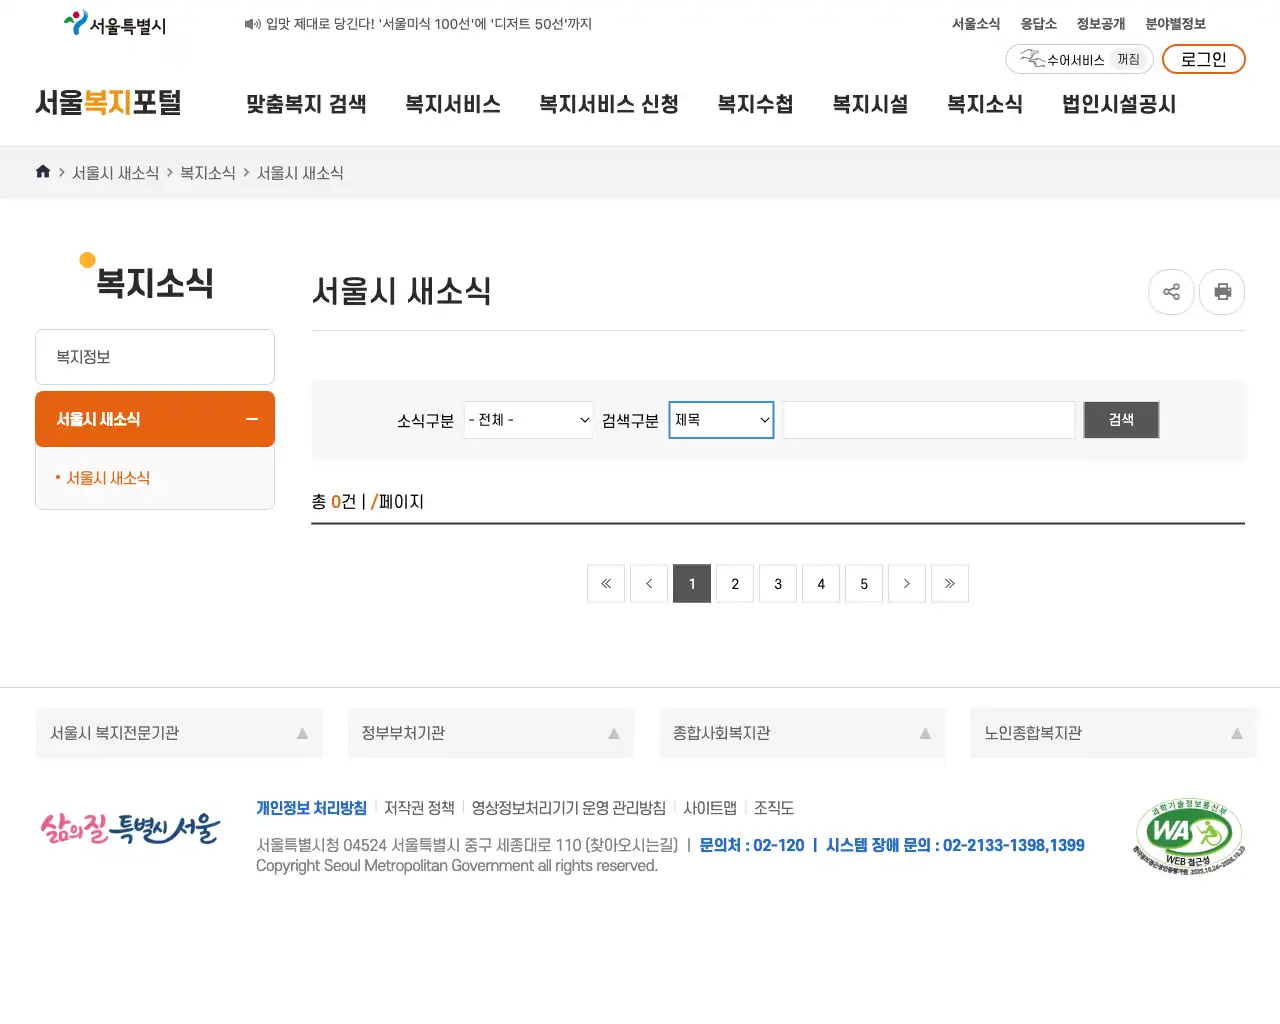Screen dimensions: 1280x1024
Task: Click the 검색 search button
Action: [1121, 420]
